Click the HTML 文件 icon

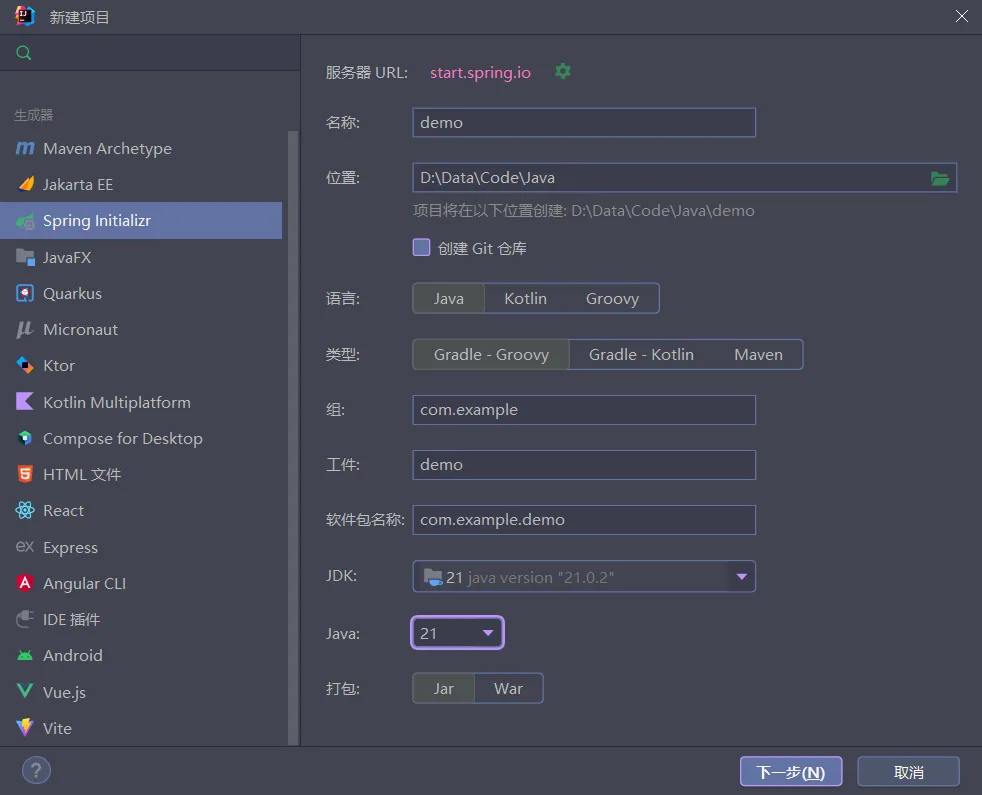click(25, 474)
